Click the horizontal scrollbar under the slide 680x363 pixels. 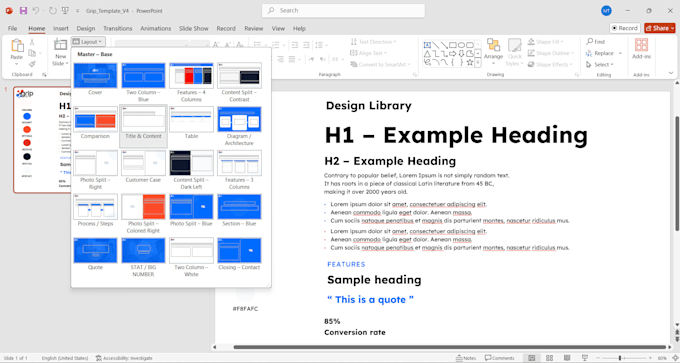coord(449,347)
